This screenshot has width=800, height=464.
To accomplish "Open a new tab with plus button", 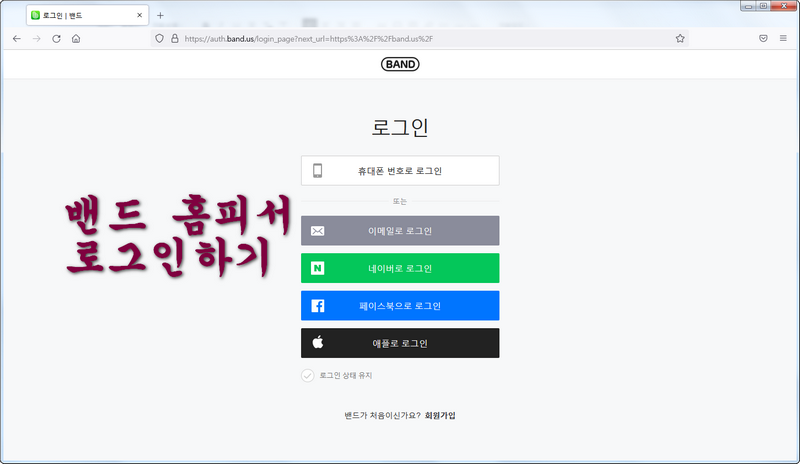I will pos(160,15).
